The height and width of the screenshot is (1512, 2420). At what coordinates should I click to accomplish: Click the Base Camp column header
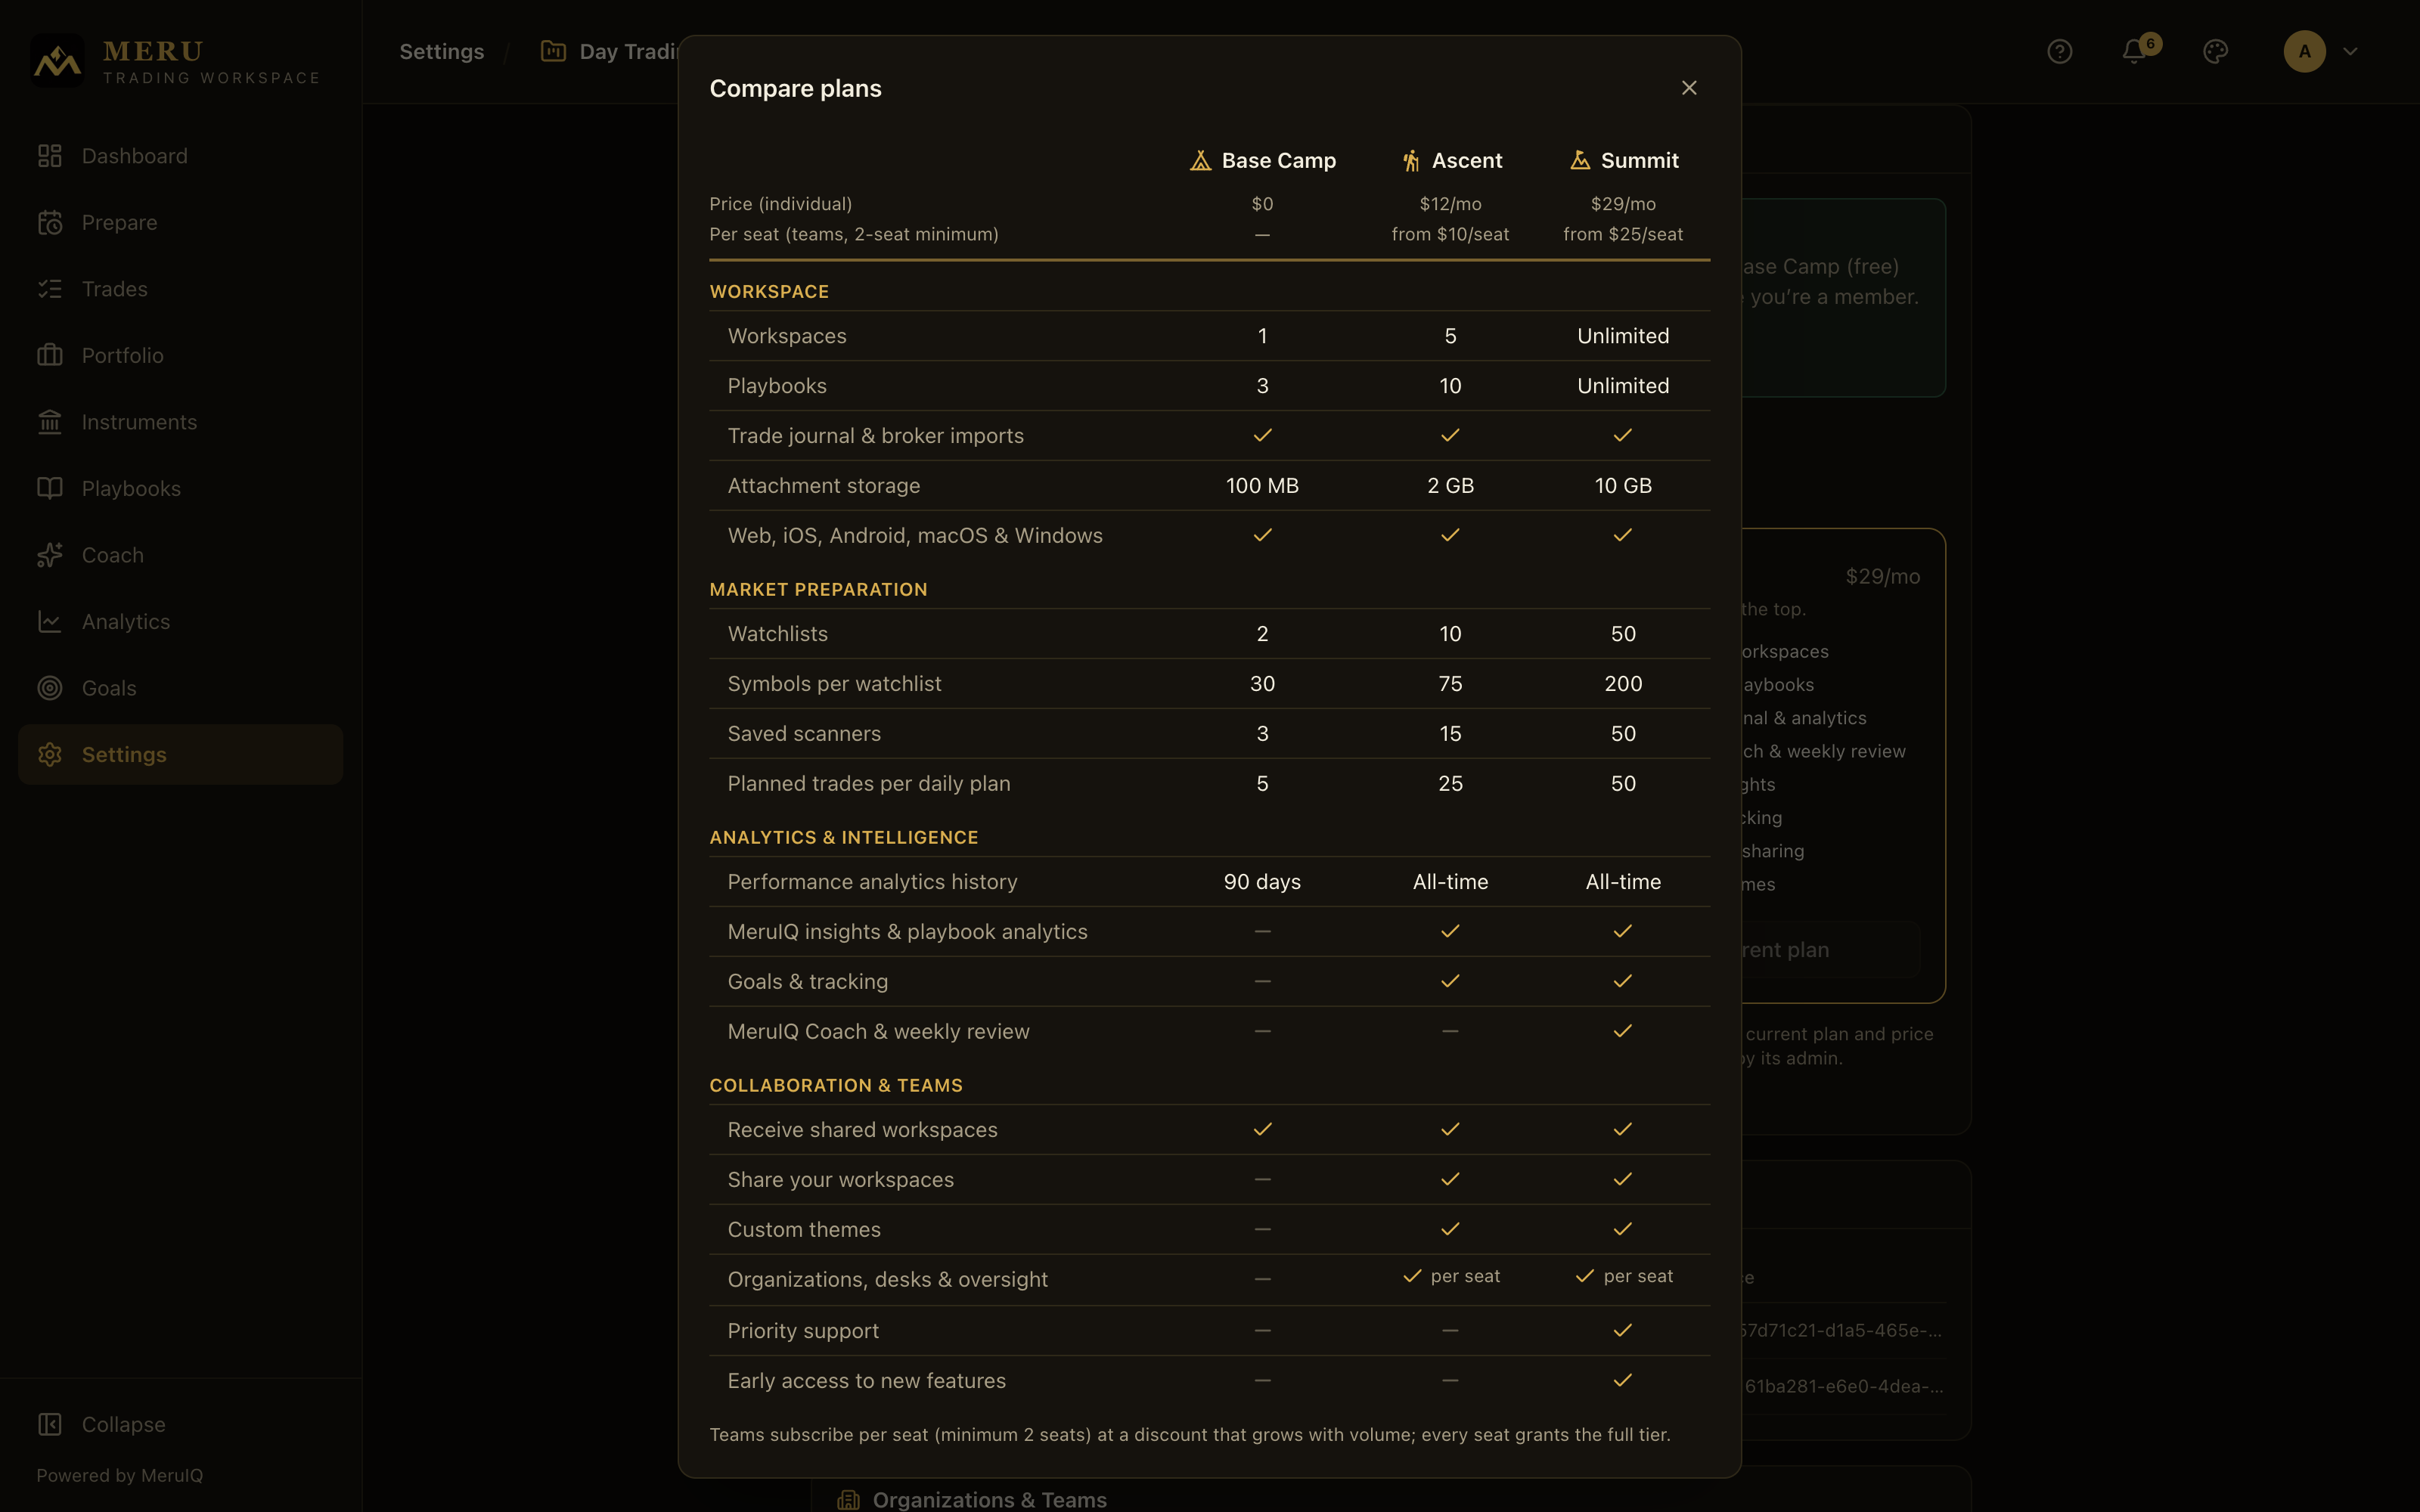[1262, 160]
